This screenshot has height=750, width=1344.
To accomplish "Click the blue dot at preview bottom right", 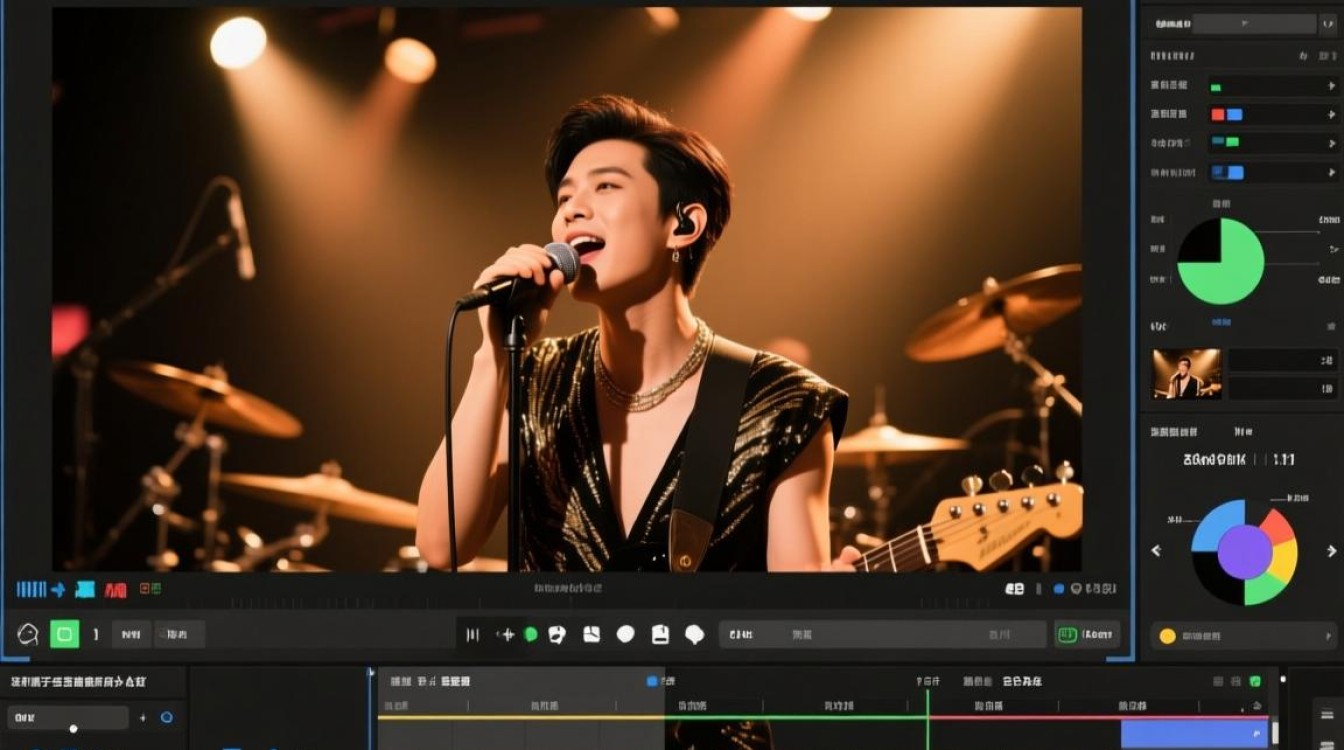I will point(1059,589).
